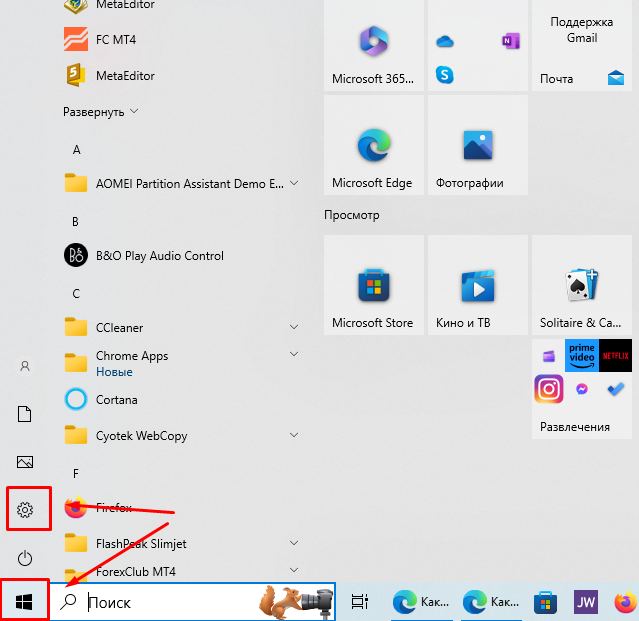
Task: Open the Documents sidebar icon
Action: coord(25,414)
